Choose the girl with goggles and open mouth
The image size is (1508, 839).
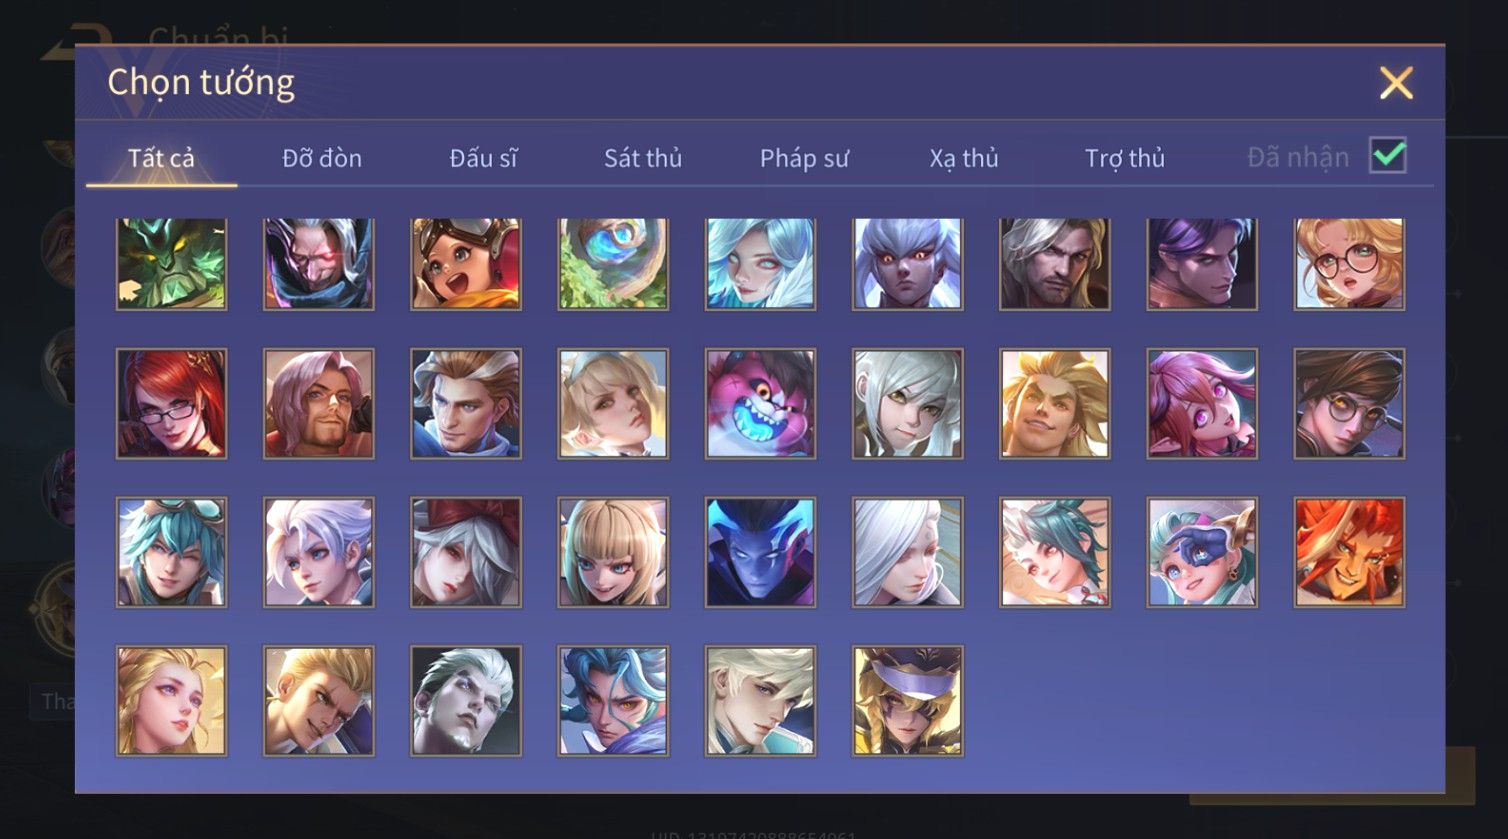[x=466, y=264]
